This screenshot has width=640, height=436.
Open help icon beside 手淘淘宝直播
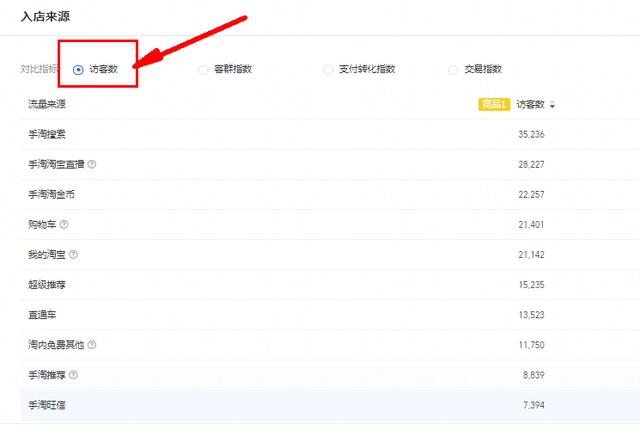(92, 165)
